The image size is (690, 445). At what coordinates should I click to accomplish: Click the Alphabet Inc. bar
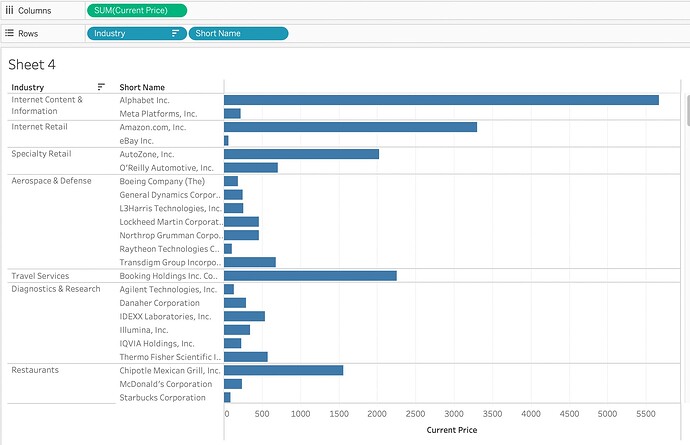pos(441,100)
